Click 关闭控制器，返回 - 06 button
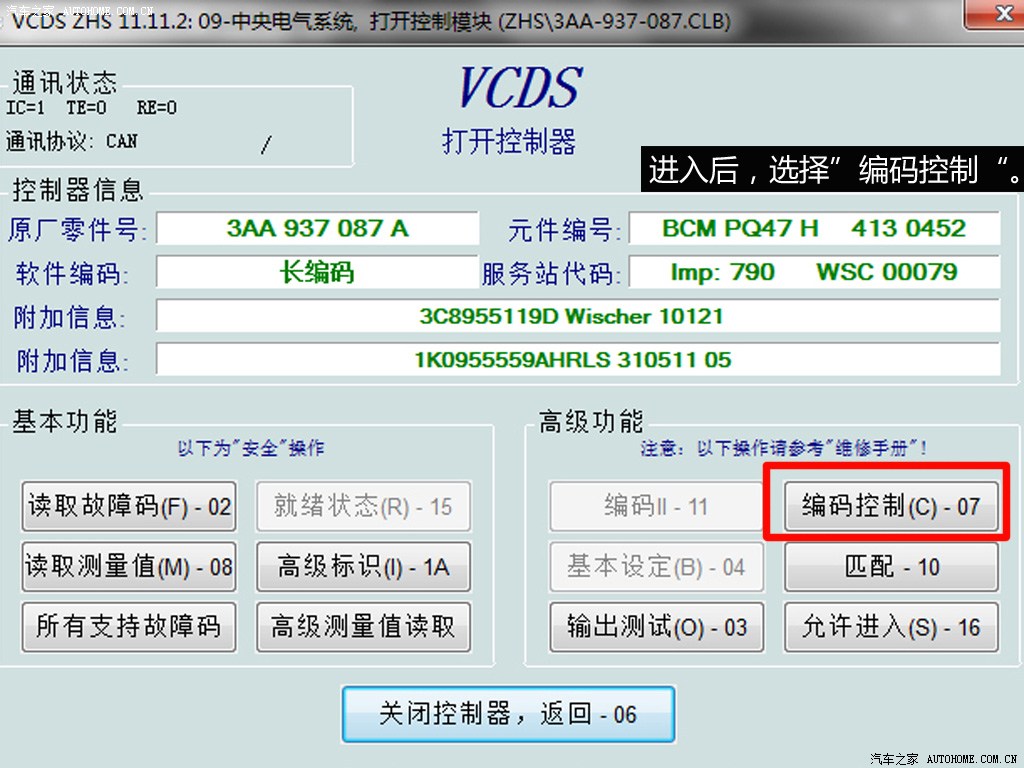This screenshot has height=768, width=1024. pyautogui.click(x=508, y=714)
